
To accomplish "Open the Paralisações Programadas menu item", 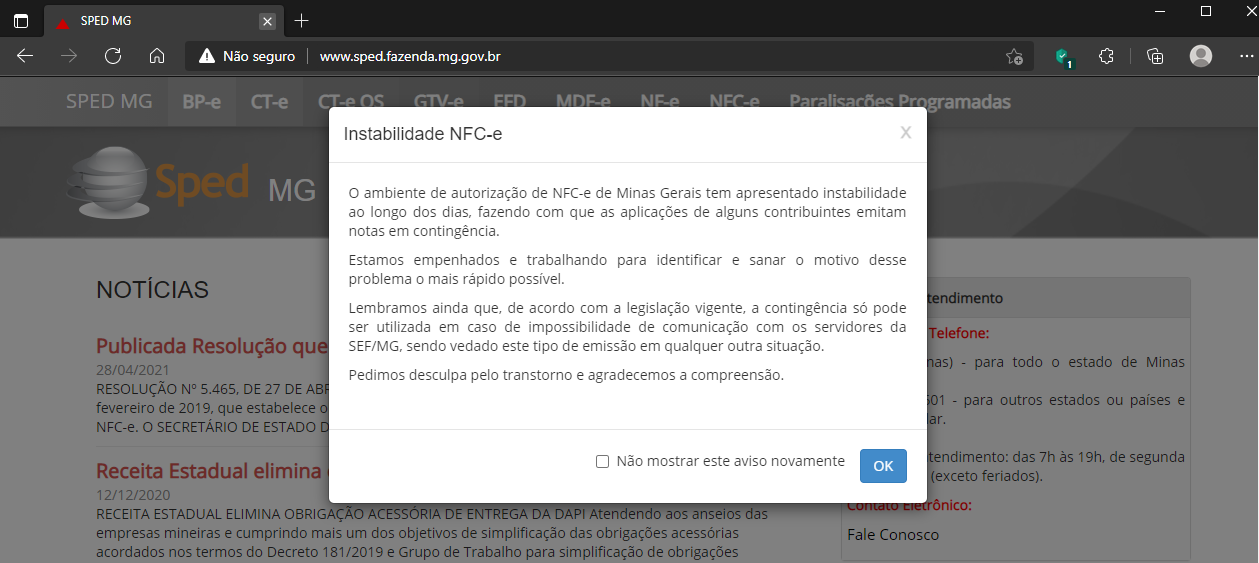I will point(900,101).
